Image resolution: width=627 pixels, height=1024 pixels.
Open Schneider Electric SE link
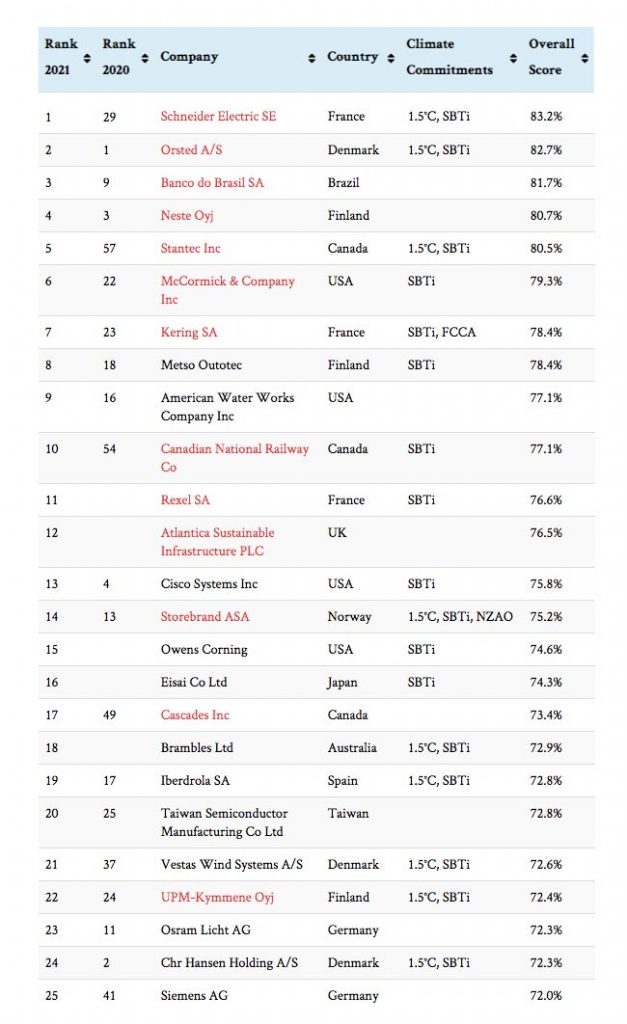[x=218, y=117]
